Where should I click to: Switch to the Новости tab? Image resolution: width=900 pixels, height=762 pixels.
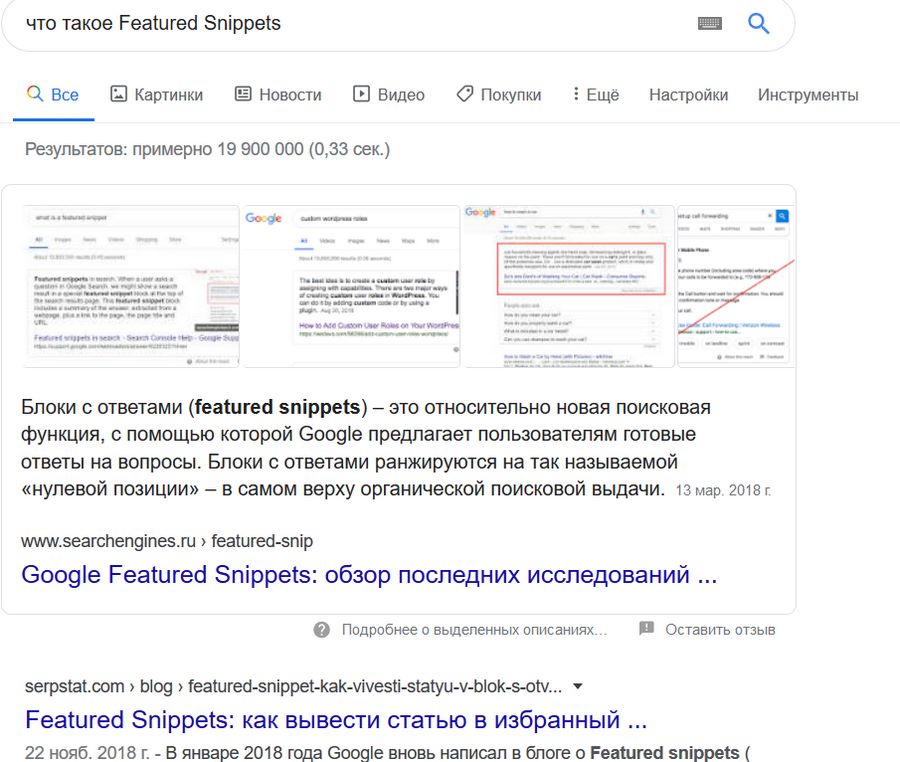point(278,95)
